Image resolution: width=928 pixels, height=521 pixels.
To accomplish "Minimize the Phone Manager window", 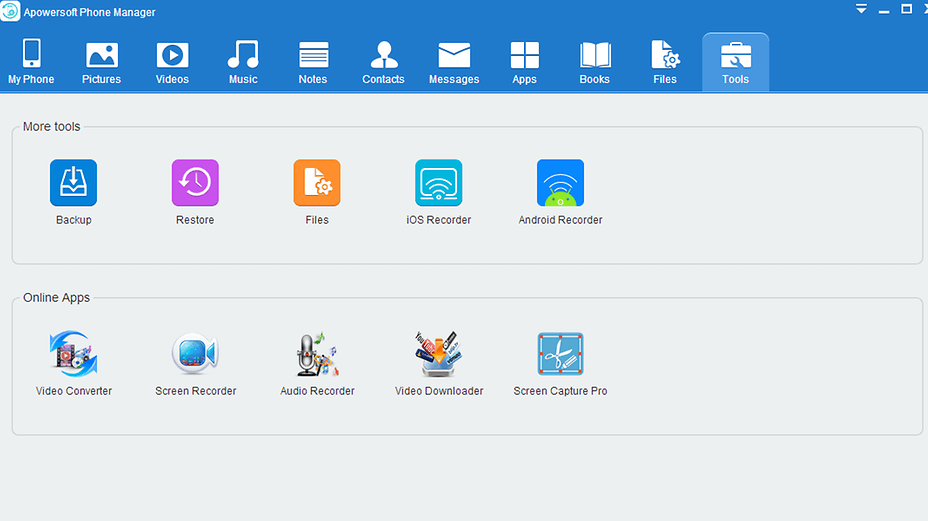I will 884,11.
